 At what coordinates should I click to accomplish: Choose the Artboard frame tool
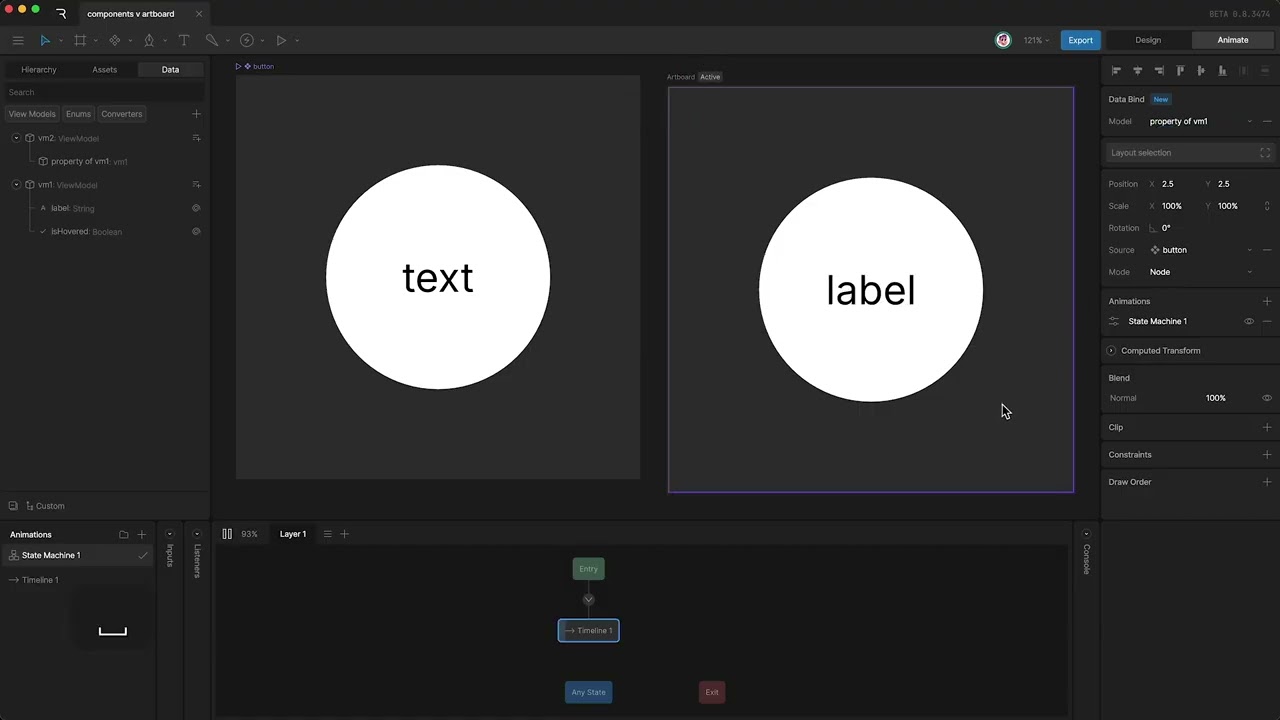pos(80,40)
